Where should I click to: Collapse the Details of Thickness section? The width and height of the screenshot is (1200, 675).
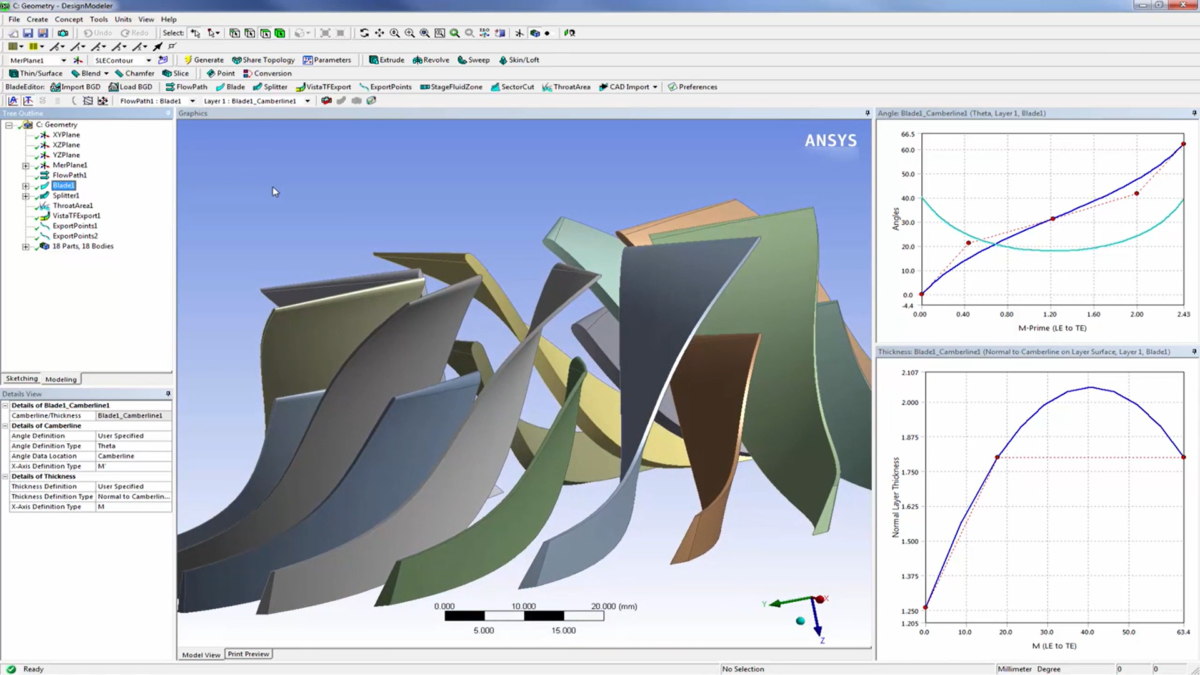point(5,476)
